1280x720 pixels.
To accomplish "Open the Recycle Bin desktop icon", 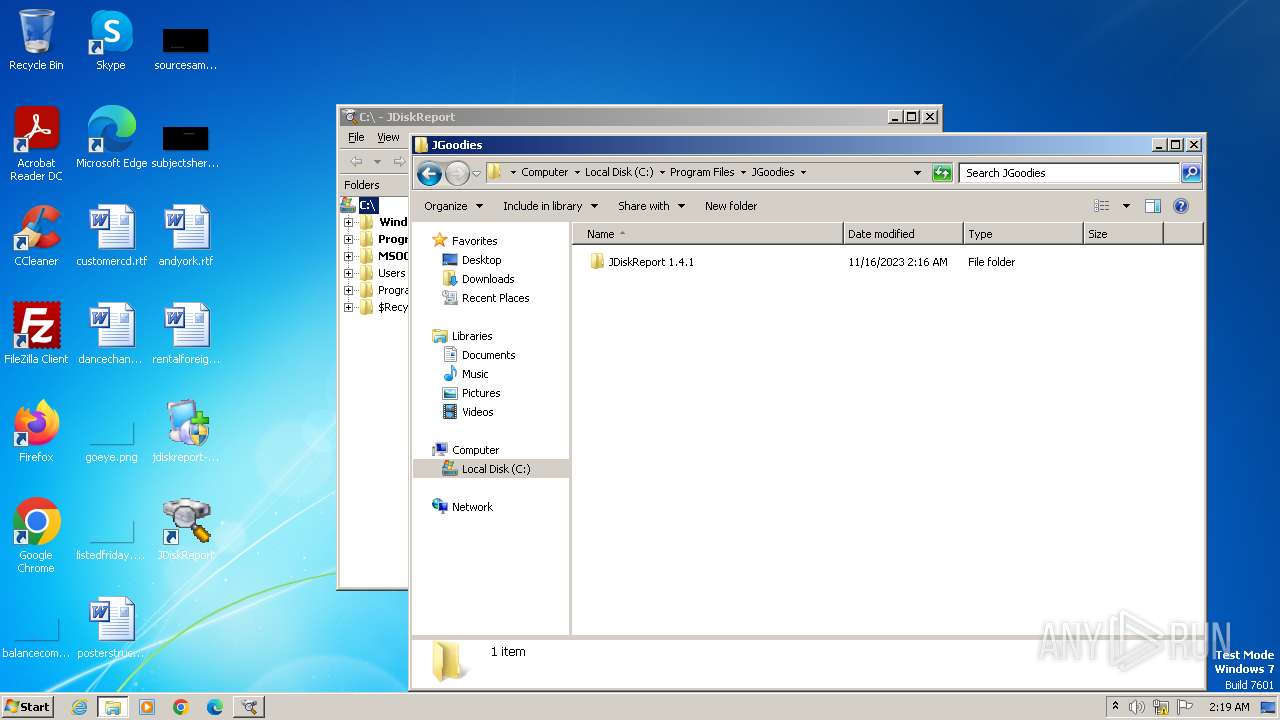I will (36, 40).
